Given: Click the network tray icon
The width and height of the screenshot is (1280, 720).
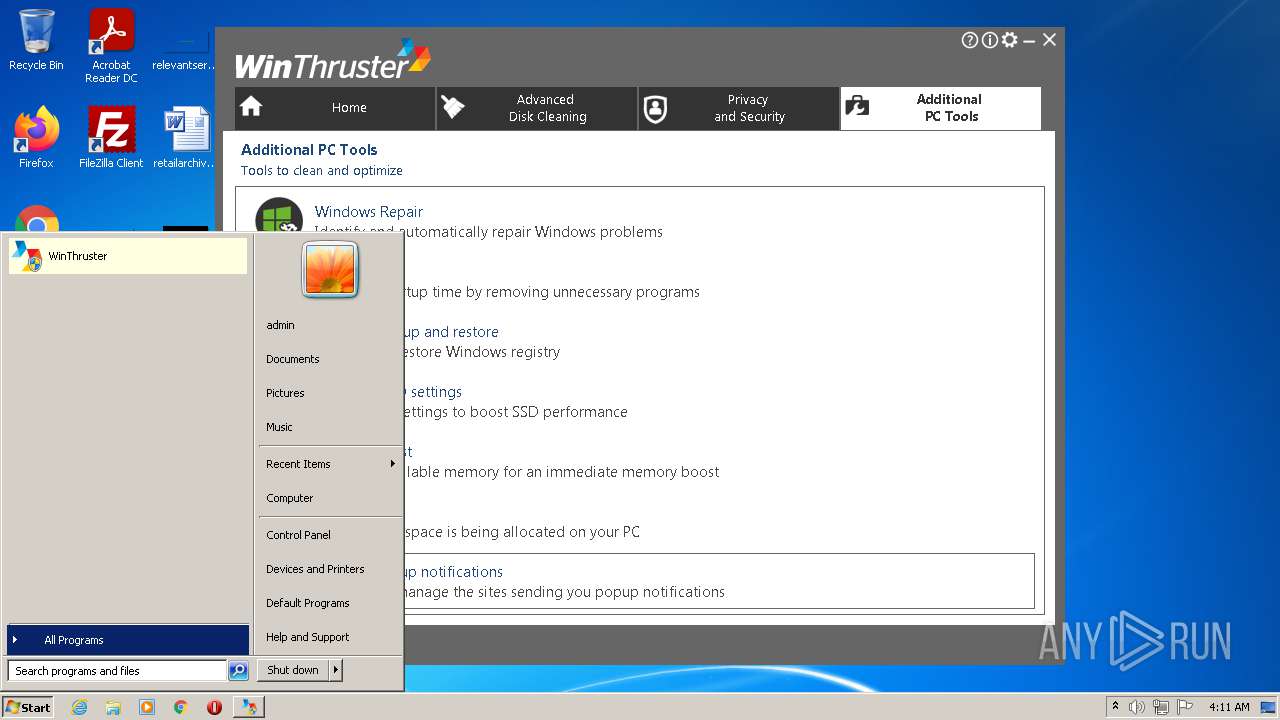Looking at the screenshot, I should 1161,707.
